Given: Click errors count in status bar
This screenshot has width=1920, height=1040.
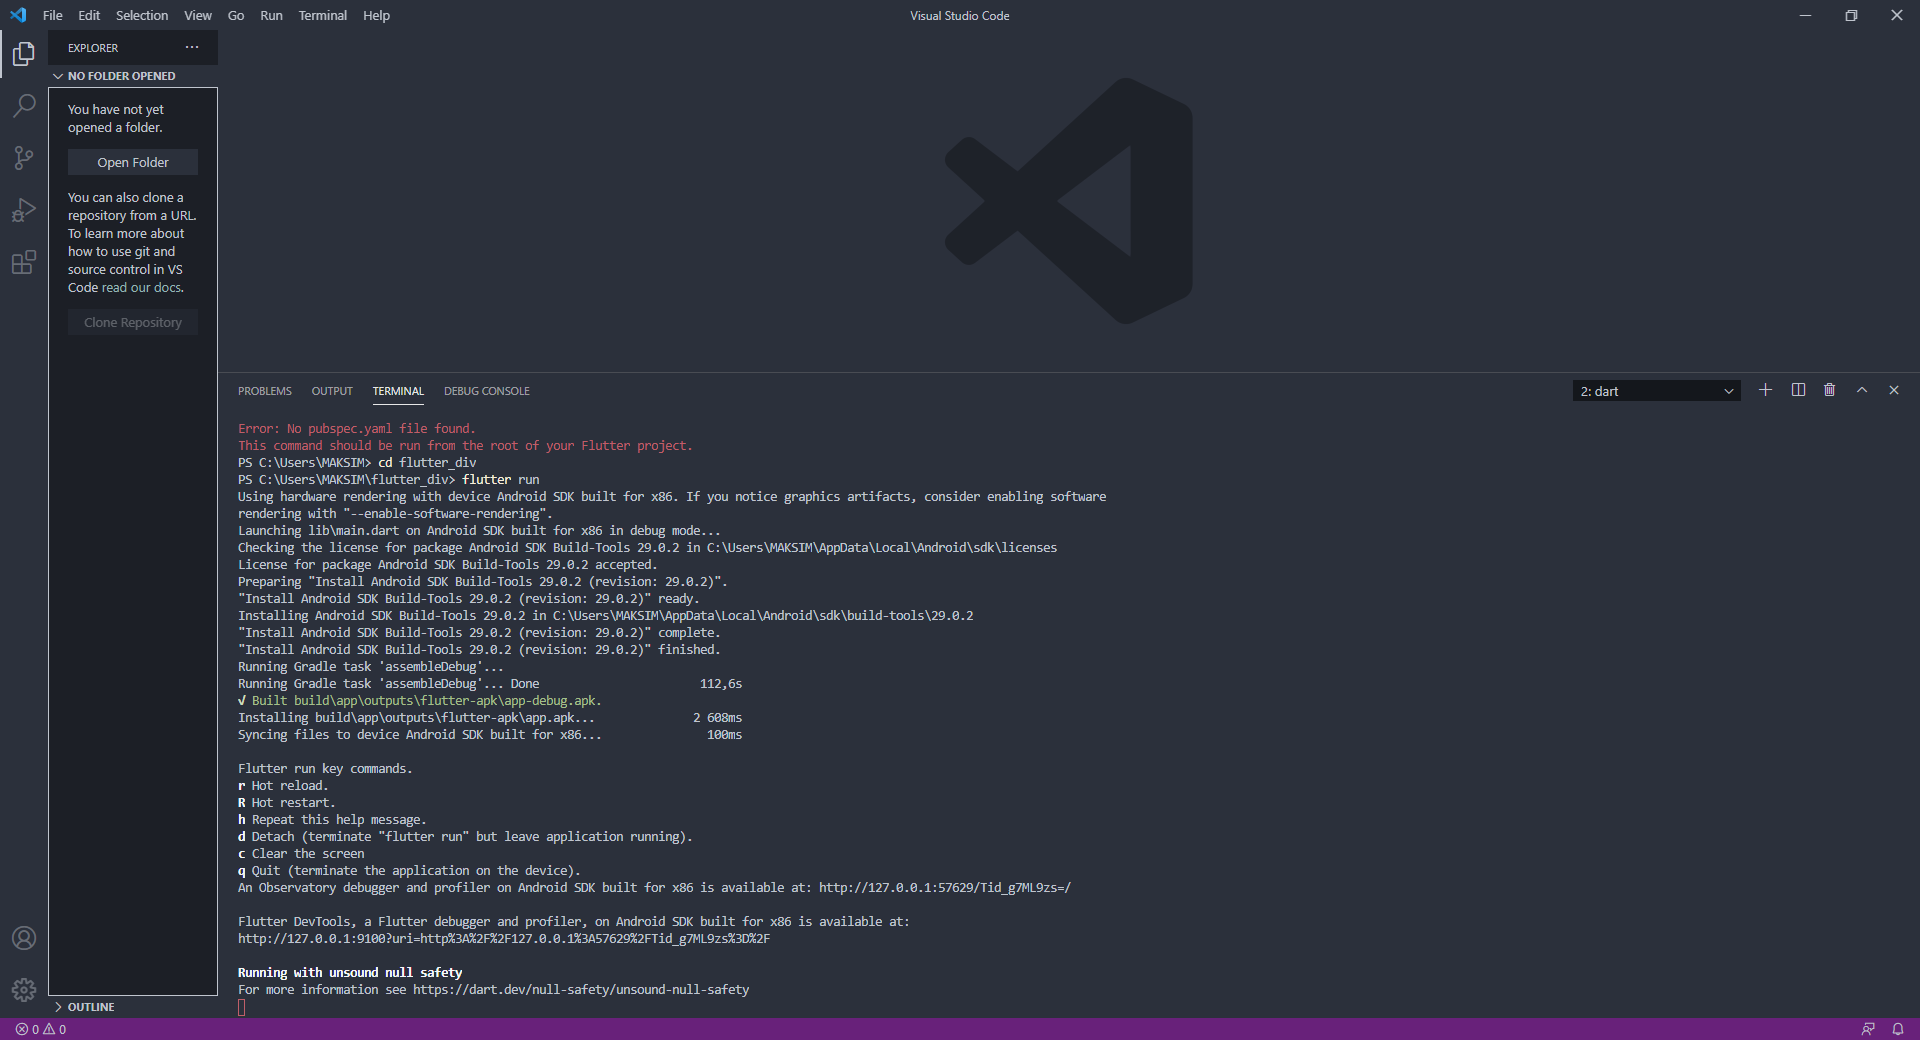Looking at the screenshot, I should coord(27,1029).
